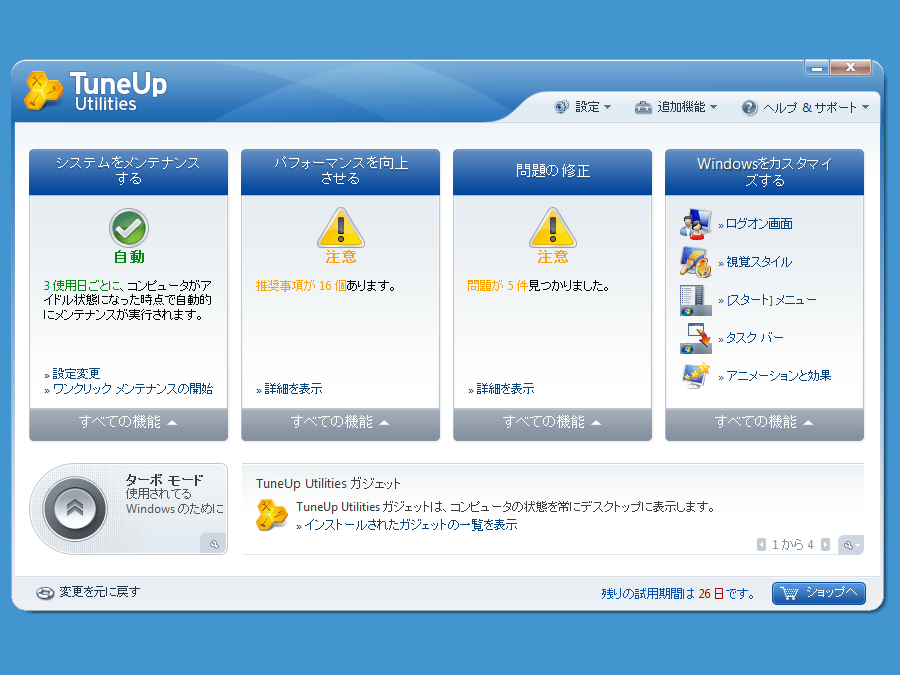The height and width of the screenshot is (675, 900).
Task: Click the Turbo Mode wrench settings icon
Action: point(214,544)
